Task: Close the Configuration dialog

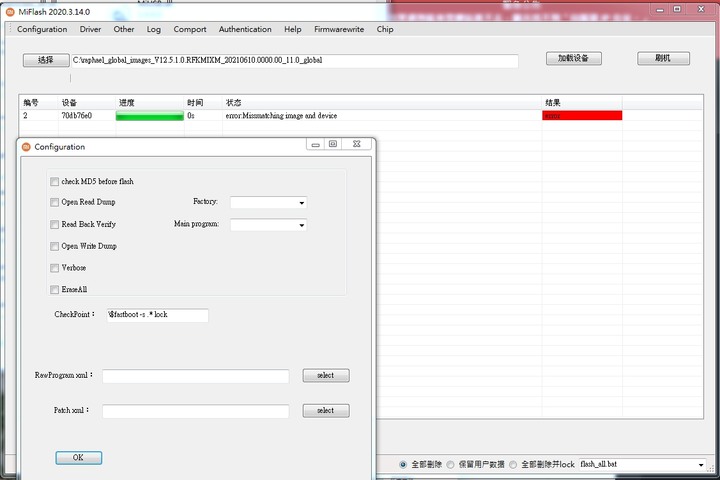Action: tap(357, 144)
